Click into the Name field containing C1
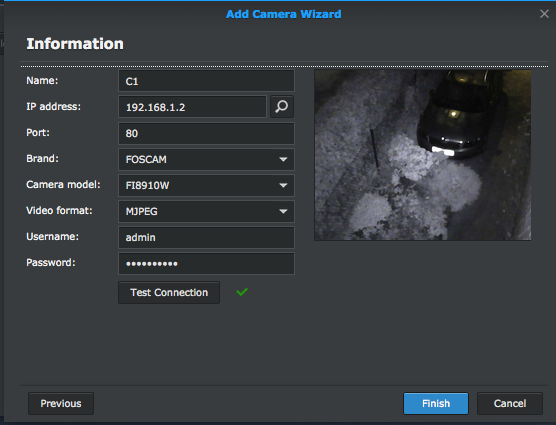This screenshot has height=425, width=556. 206,81
